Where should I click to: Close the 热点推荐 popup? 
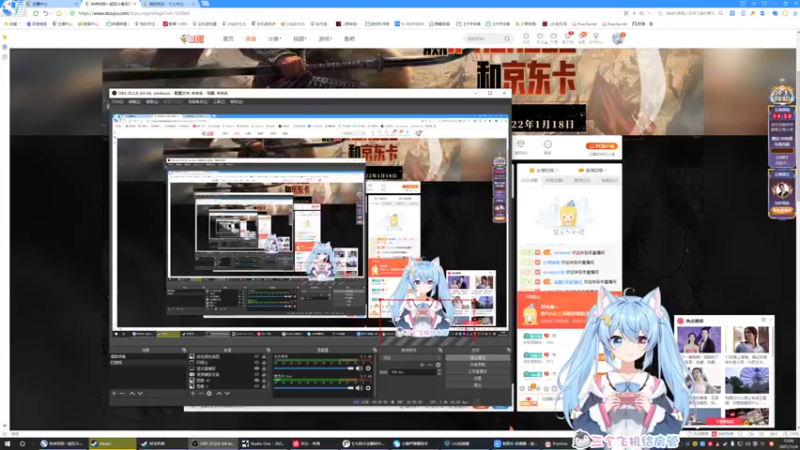[770, 320]
